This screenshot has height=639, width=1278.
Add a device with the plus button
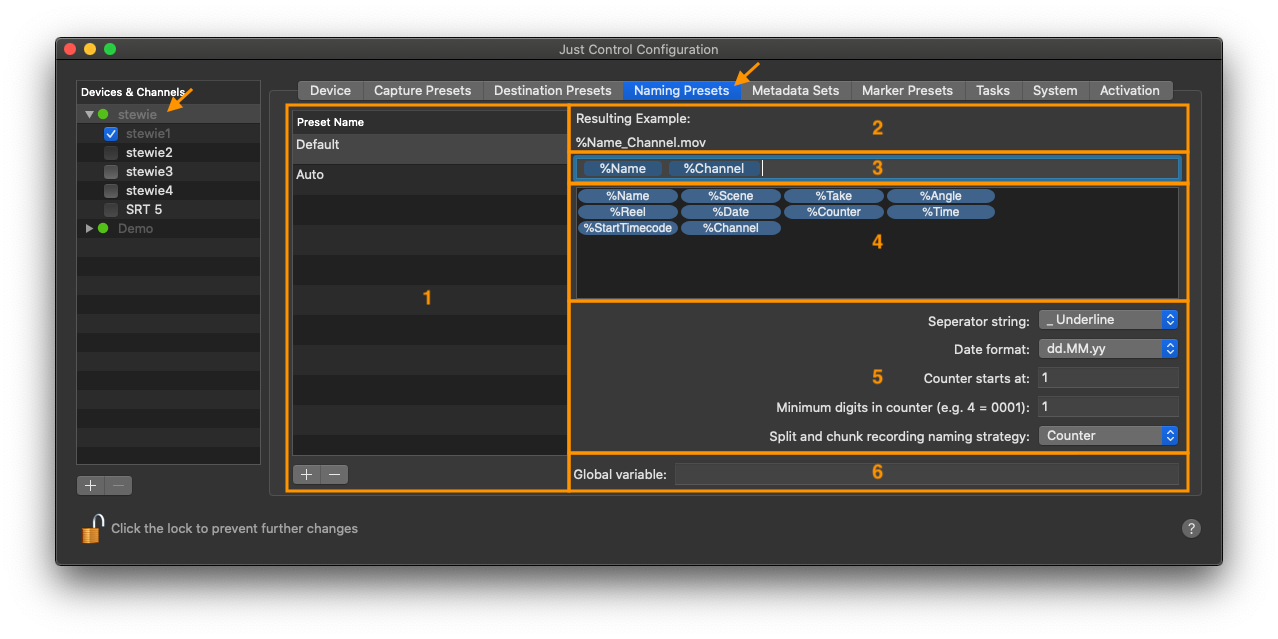click(x=91, y=485)
